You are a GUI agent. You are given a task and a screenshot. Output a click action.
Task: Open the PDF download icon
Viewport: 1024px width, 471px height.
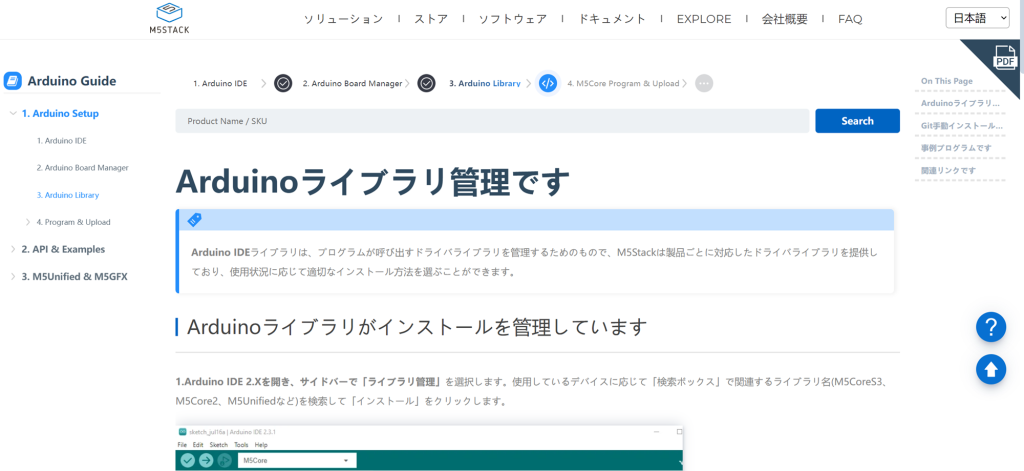click(1004, 57)
